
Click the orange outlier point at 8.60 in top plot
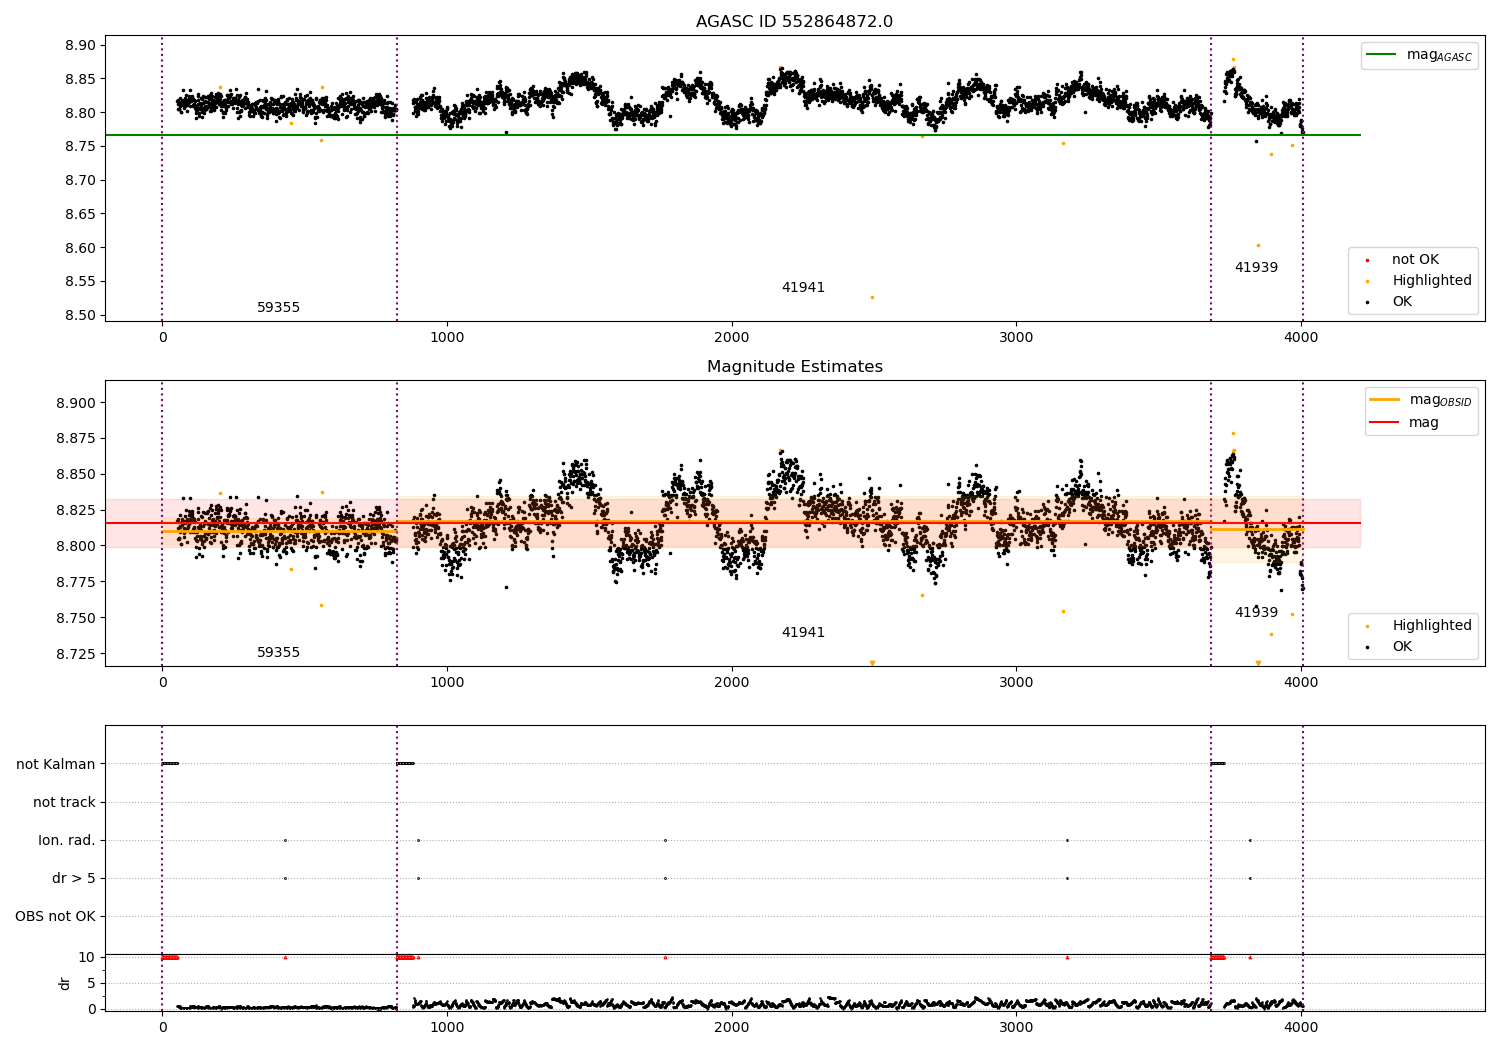[x=1258, y=246]
